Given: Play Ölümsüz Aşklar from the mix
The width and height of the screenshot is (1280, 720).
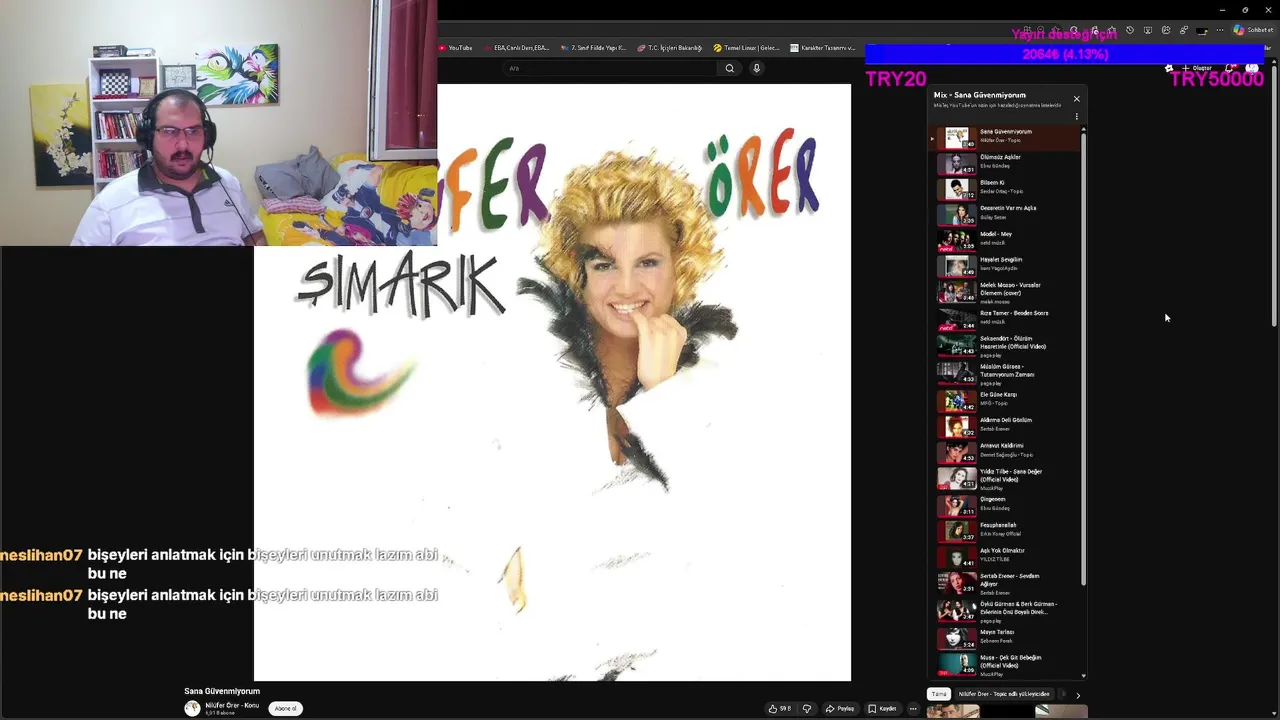Looking at the screenshot, I should pyautogui.click(x=1005, y=162).
